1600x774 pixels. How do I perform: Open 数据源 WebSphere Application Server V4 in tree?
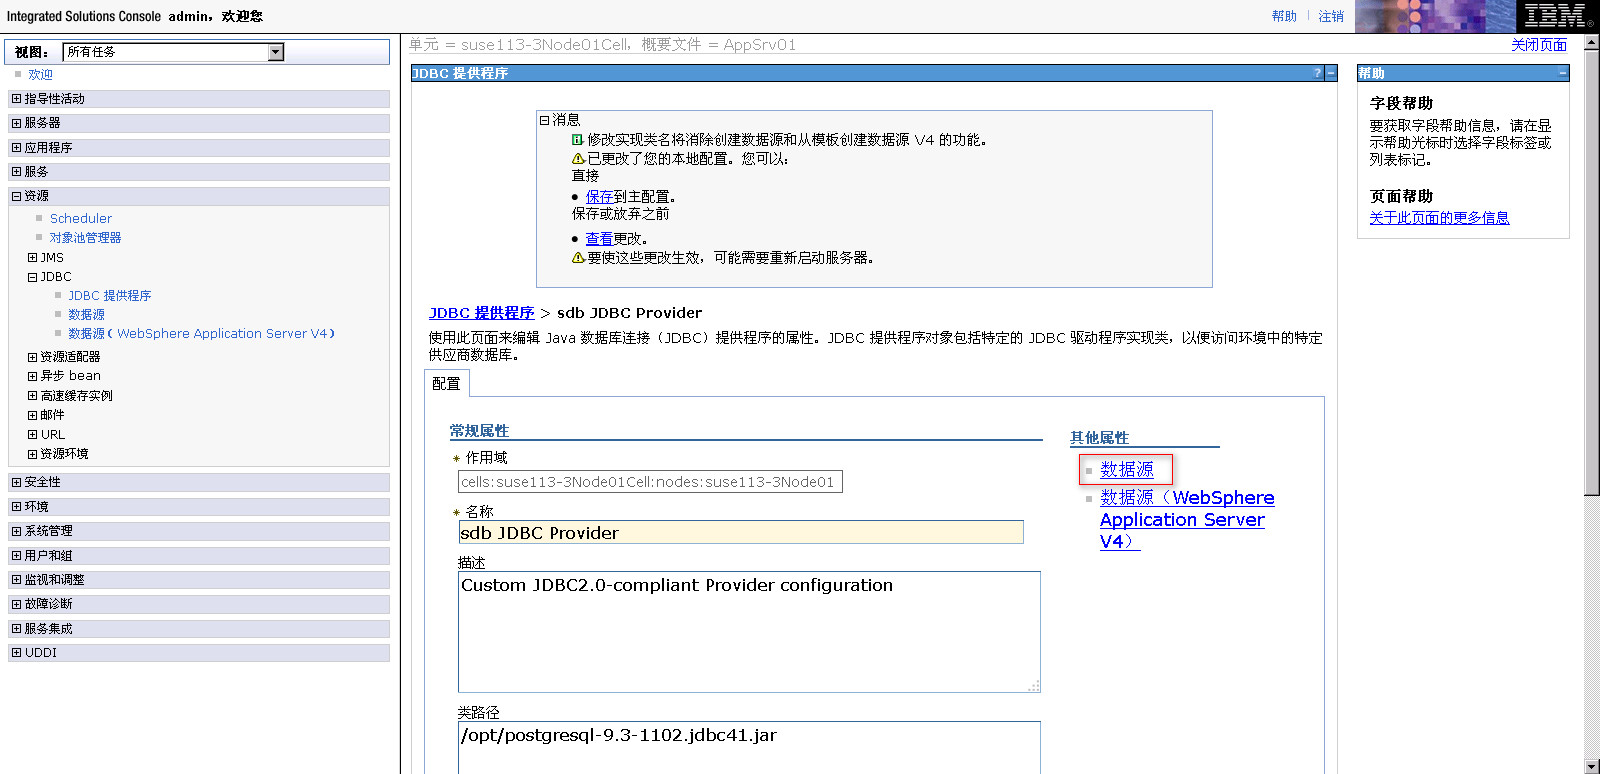[x=201, y=334]
